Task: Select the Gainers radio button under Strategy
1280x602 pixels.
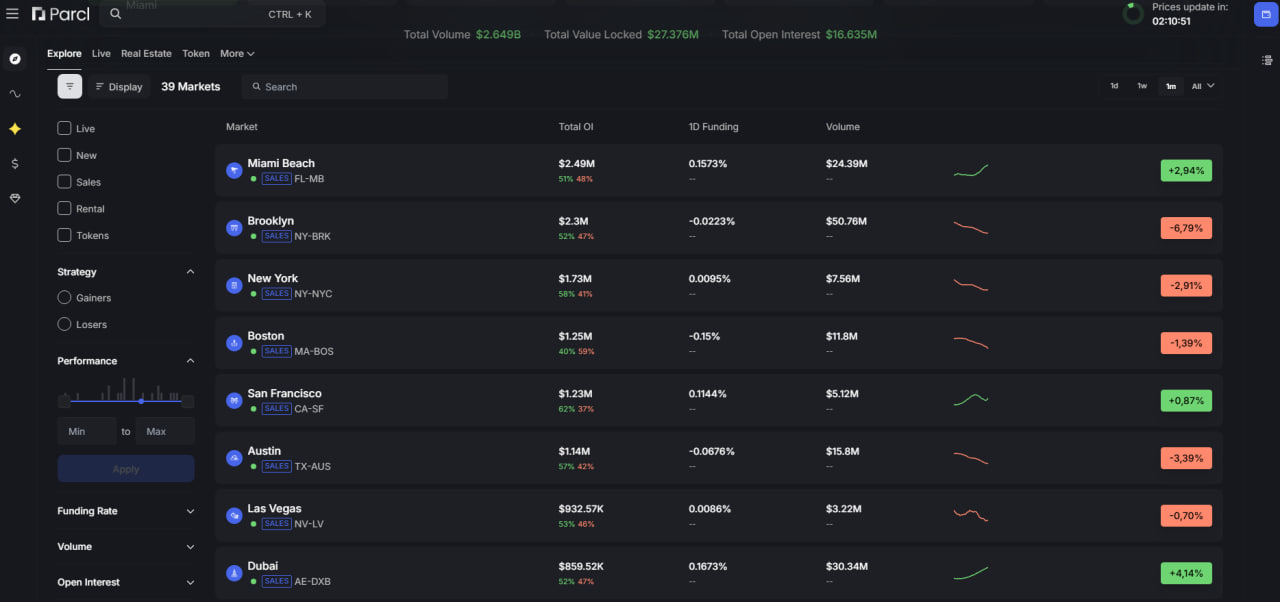Action: click(63, 297)
